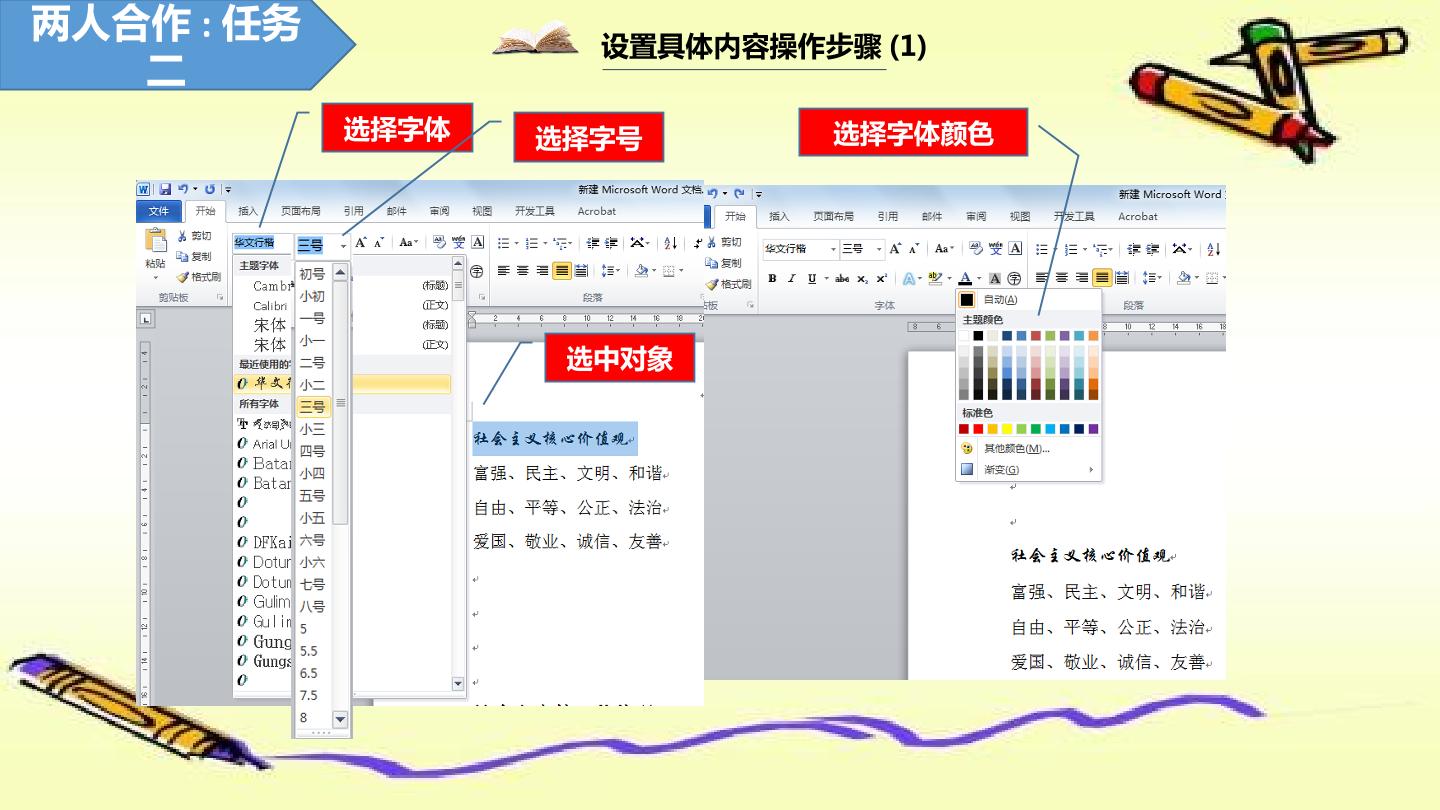This screenshot has width=1440, height=810.
Task: Toggle Underline formatting button
Action: click(812, 278)
